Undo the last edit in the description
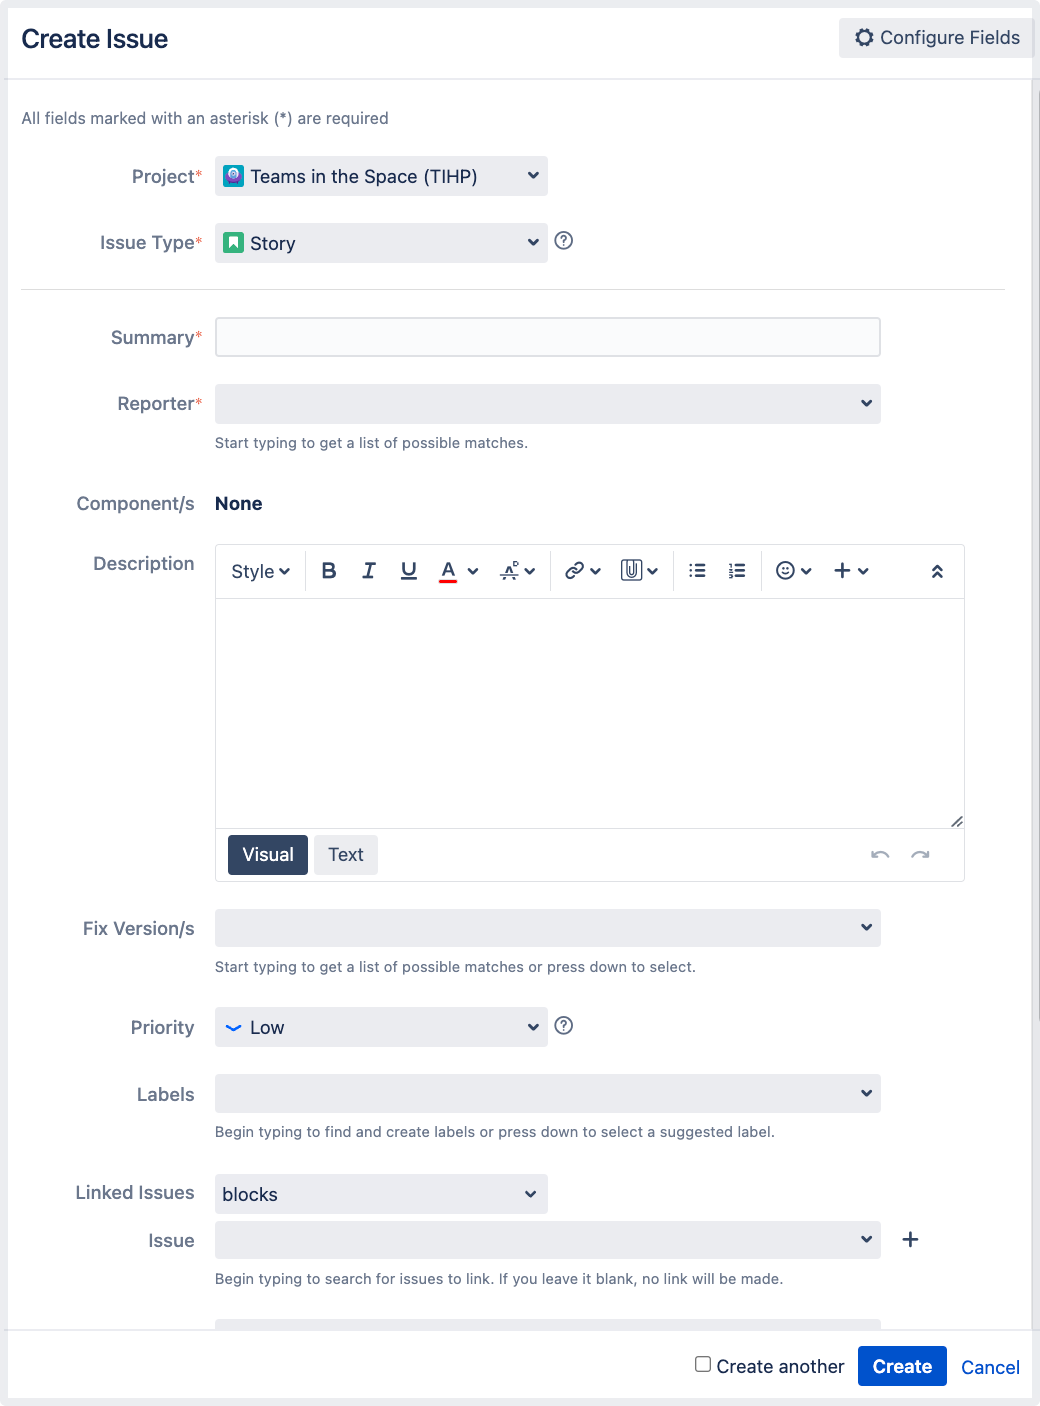The height and width of the screenshot is (1406, 1040). point(879,855)
